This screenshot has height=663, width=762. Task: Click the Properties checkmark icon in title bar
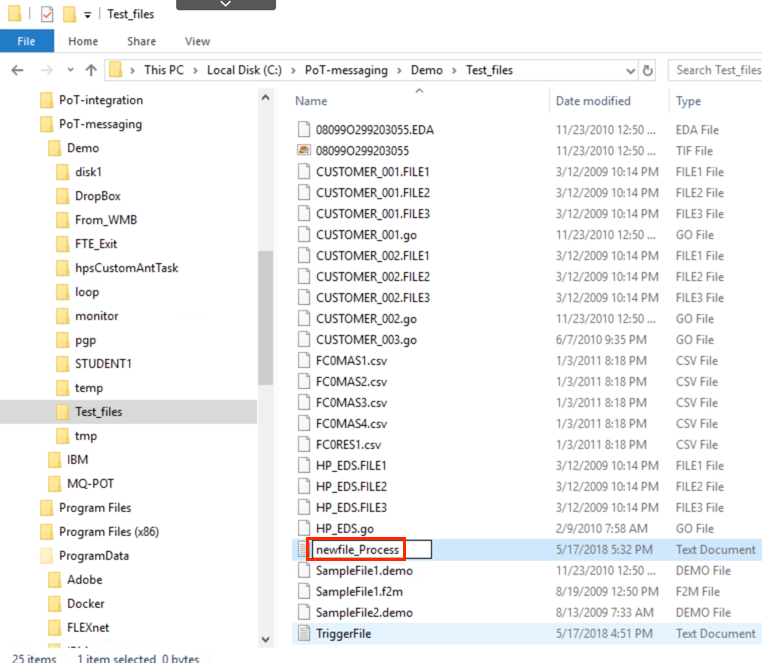pyautogui.click(x=47, y=14)
